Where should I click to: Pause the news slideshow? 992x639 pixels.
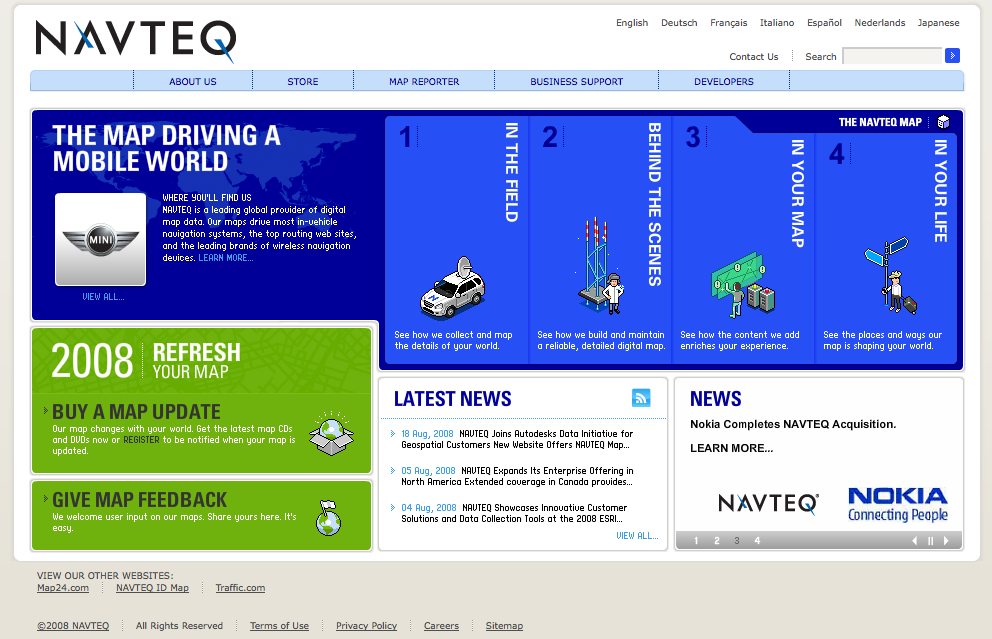pos(931,540)
